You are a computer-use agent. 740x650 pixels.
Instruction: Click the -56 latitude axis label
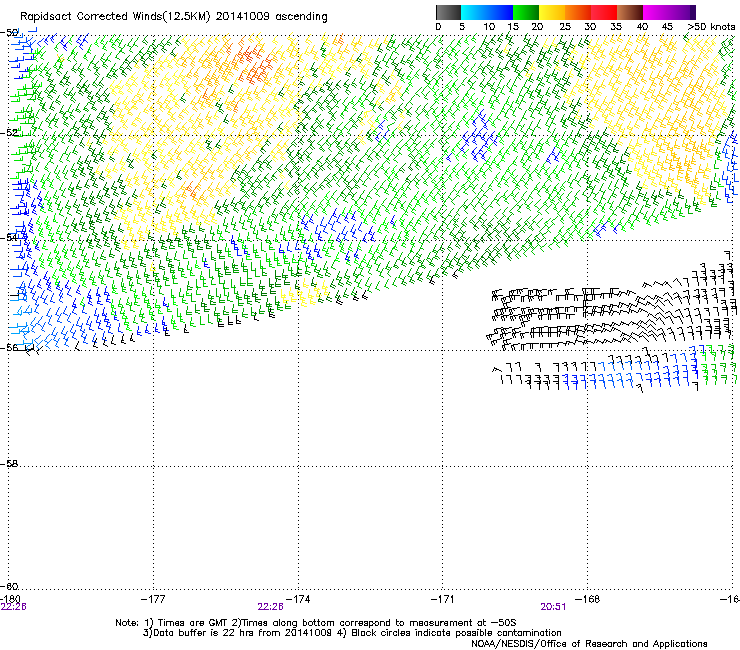(9, 347)
